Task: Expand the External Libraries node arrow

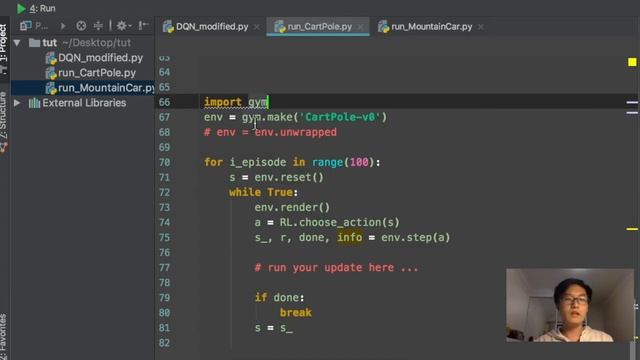Action: click(17, 103)
